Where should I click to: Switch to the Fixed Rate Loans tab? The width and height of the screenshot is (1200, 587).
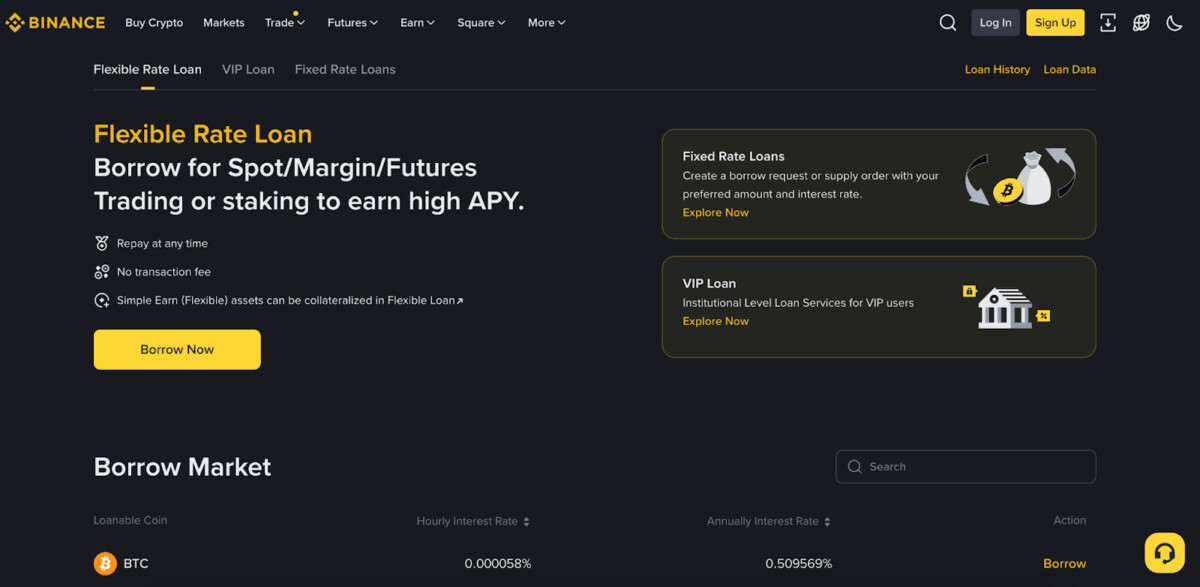tap(345, 69)
